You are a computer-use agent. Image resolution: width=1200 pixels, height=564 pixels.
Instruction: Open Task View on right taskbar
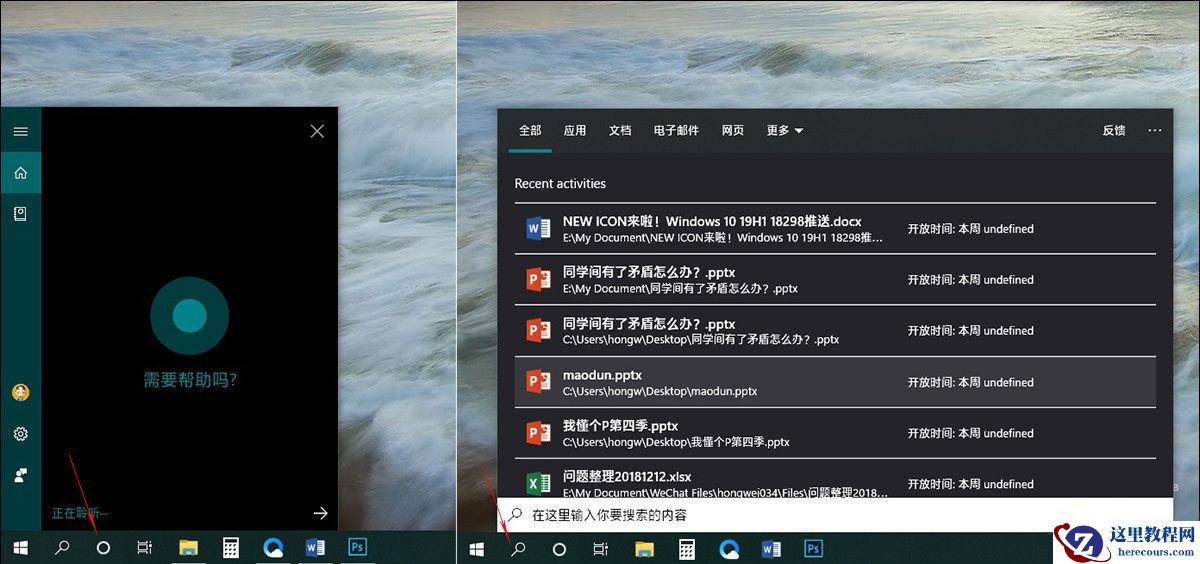[601, 549]
